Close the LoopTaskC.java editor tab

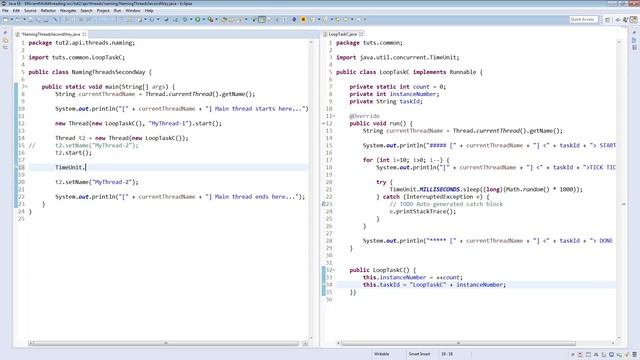[361, 34]
